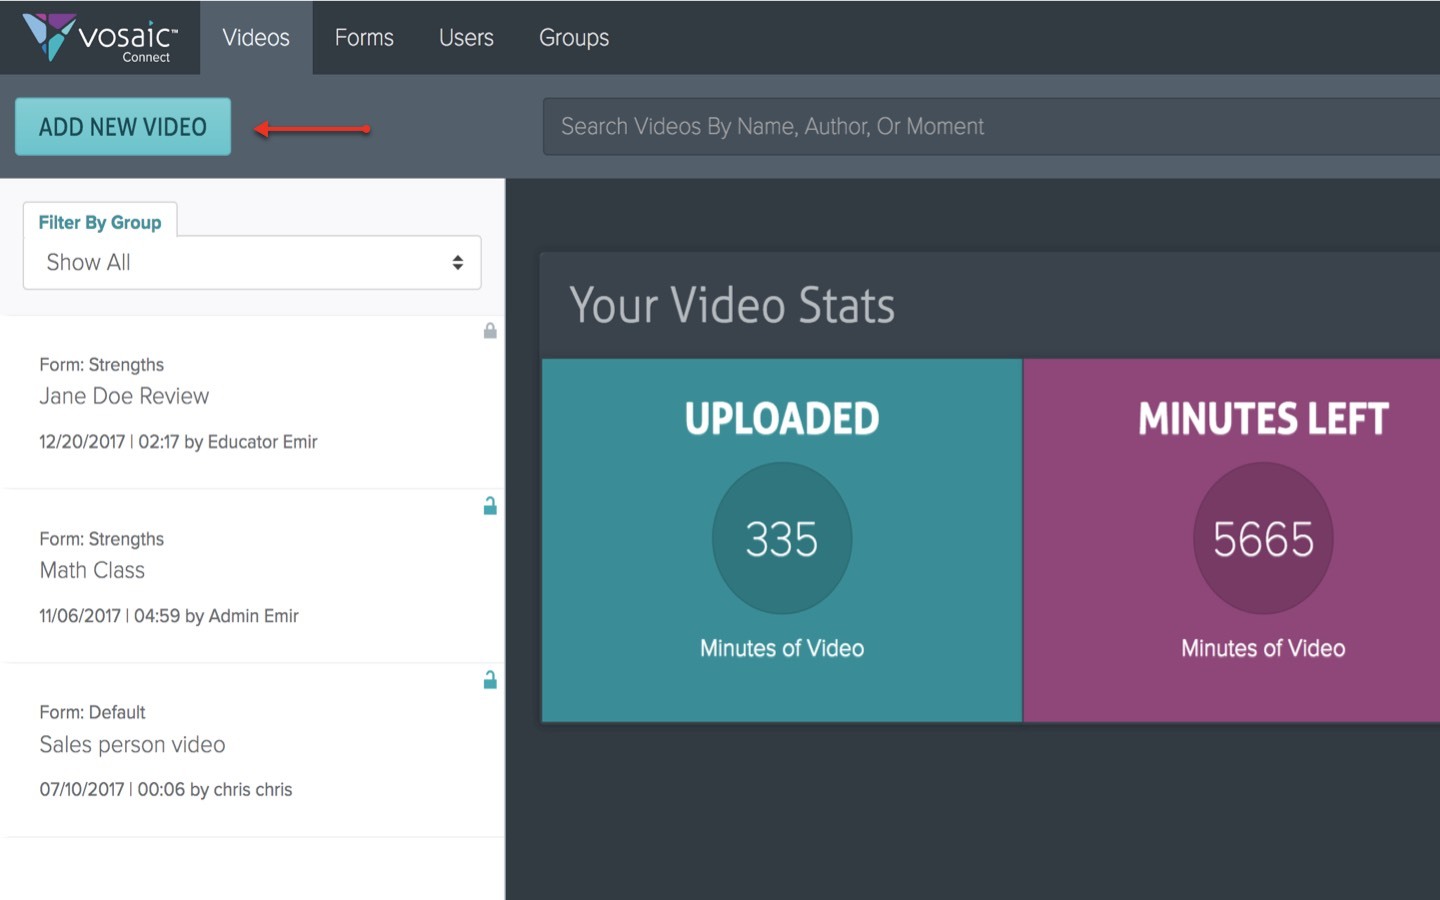Click the Add New Video button
1440x900 pixels.
(x=123, y=127)
